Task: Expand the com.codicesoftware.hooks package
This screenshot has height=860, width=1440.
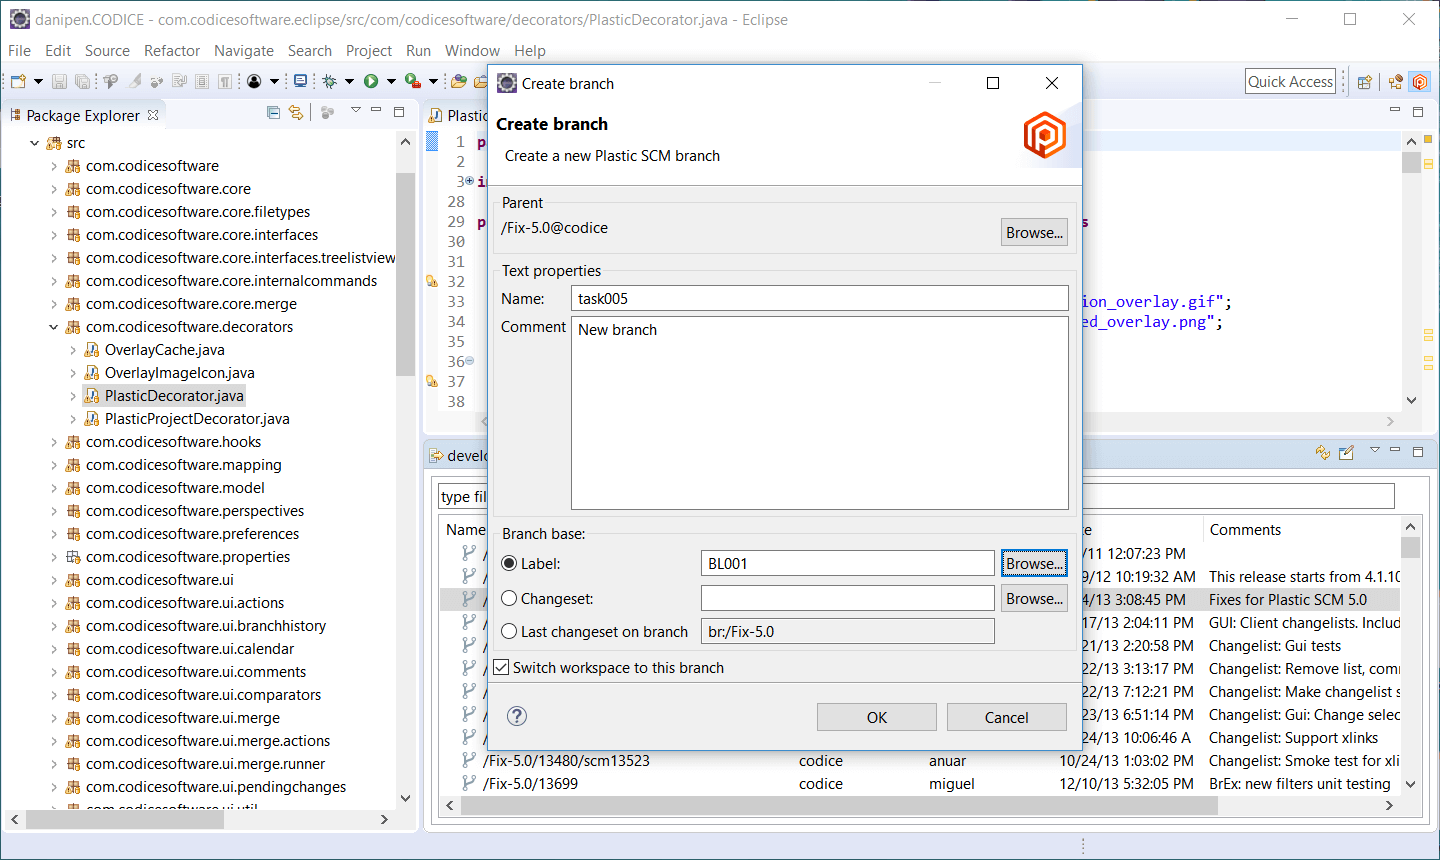Action: point(54,442)
